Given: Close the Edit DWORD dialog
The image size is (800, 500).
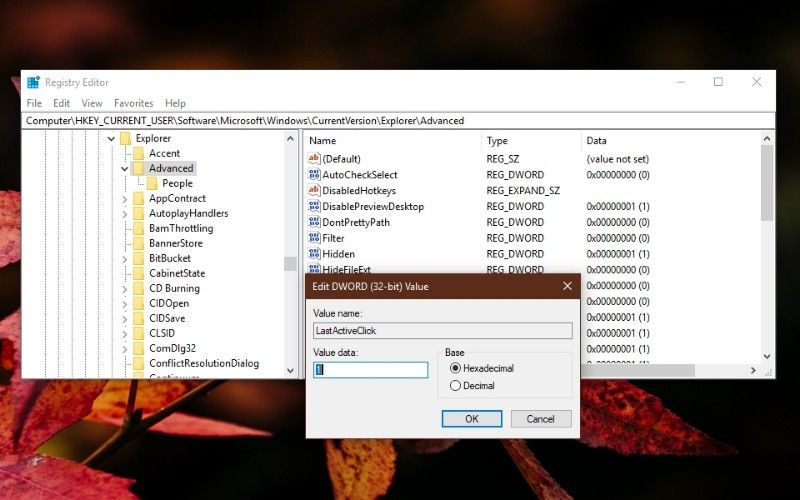Looking at the screenshot, I should (x=567, y=286).
